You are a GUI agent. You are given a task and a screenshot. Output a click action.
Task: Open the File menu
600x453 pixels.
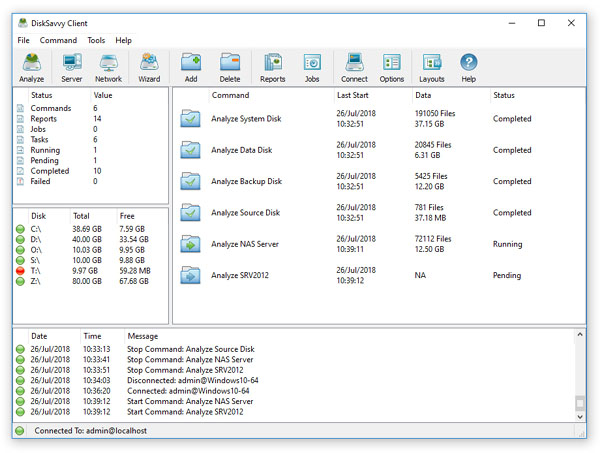point(23,40)
